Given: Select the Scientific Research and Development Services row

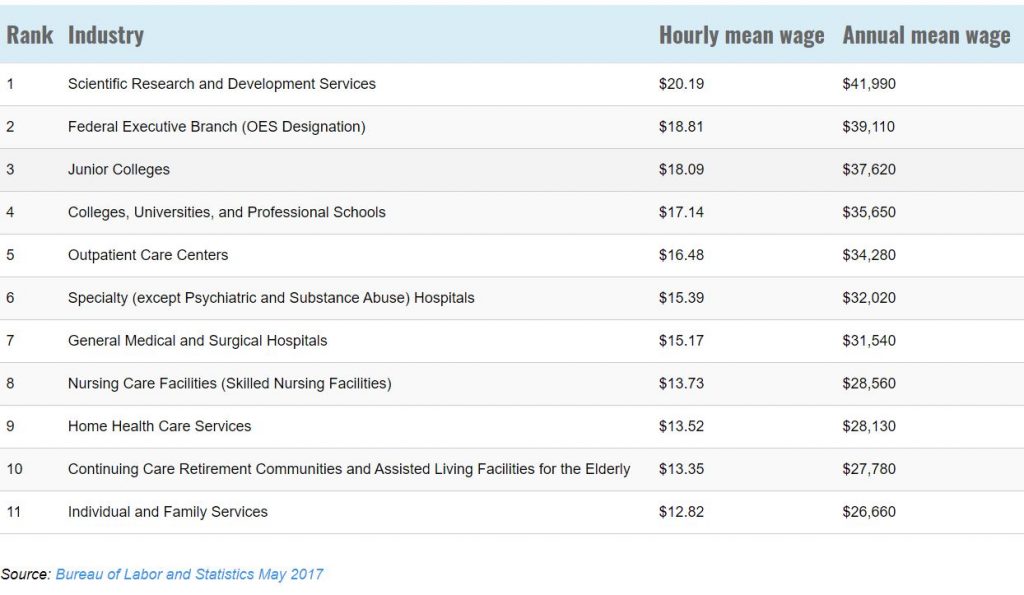Looking at the screenshot, I should [x=222, y=84].
